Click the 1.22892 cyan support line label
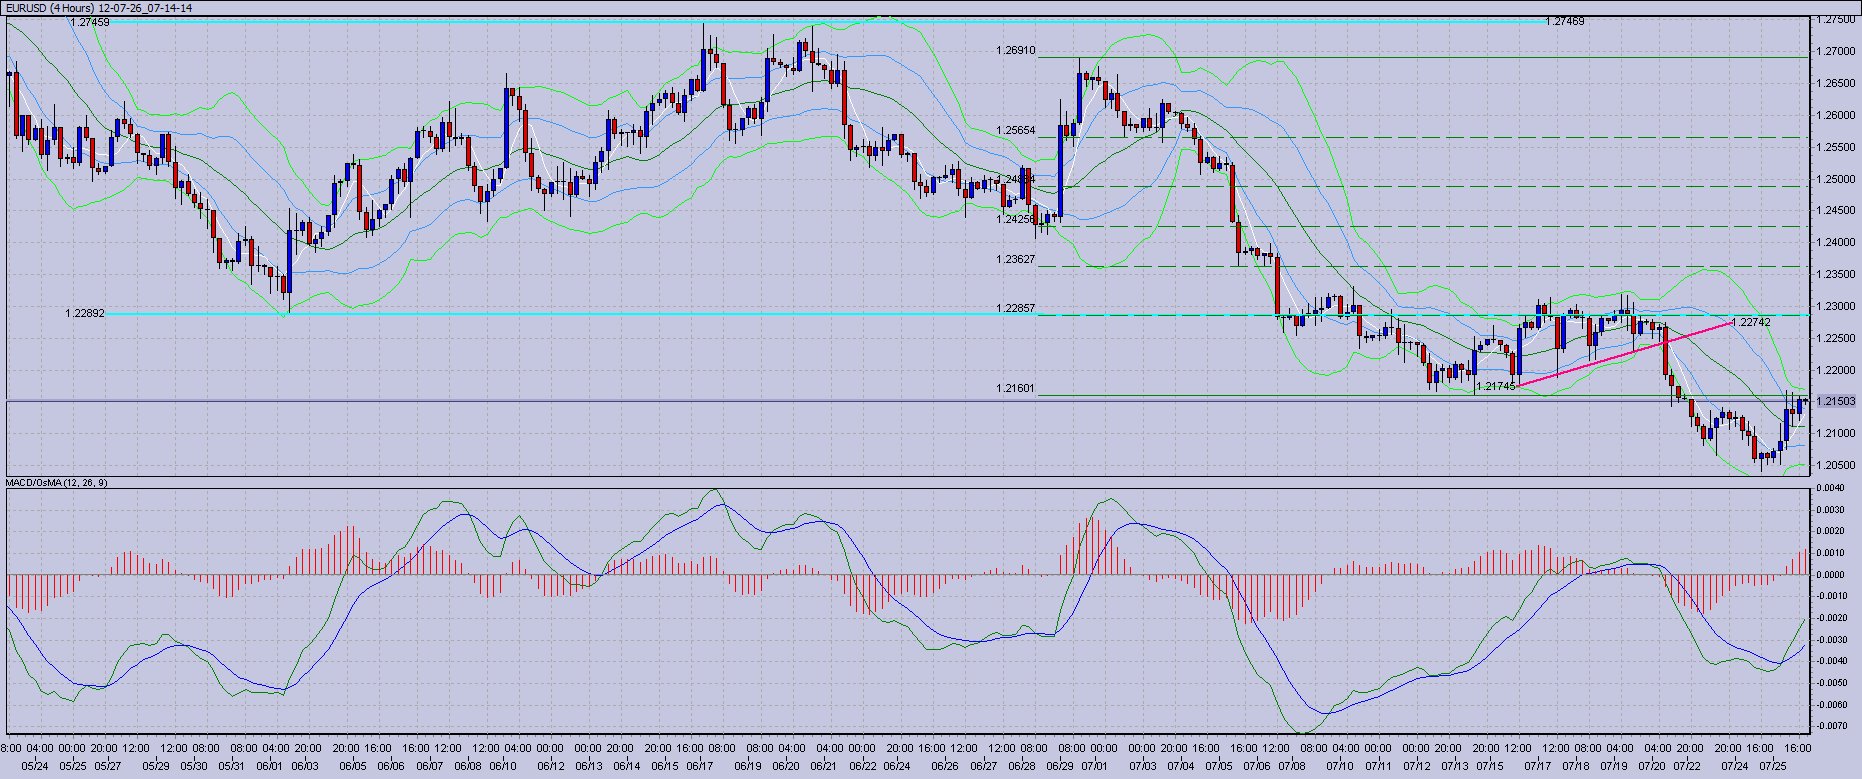Image resolution: width=1862 pixels, height=779 pixels. [84, 313]
